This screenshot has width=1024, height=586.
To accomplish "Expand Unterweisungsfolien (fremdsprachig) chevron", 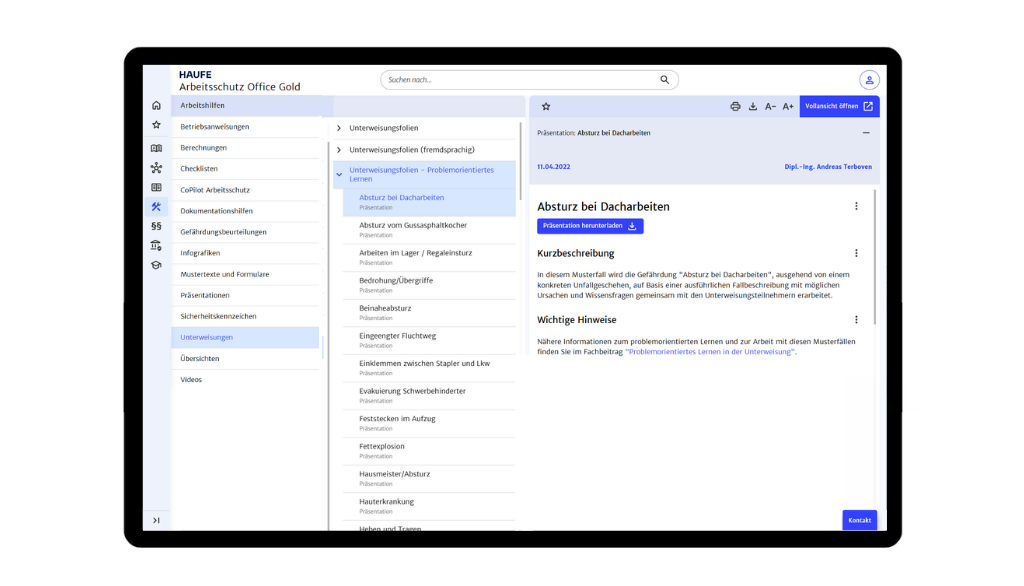I will 339,149.
